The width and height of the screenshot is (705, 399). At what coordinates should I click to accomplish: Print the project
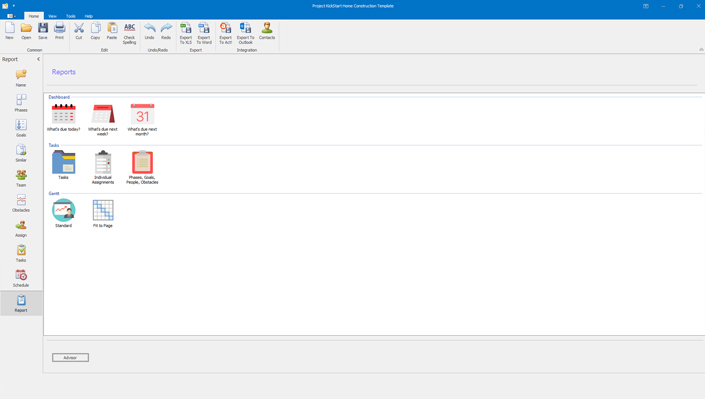click(59, 31)
